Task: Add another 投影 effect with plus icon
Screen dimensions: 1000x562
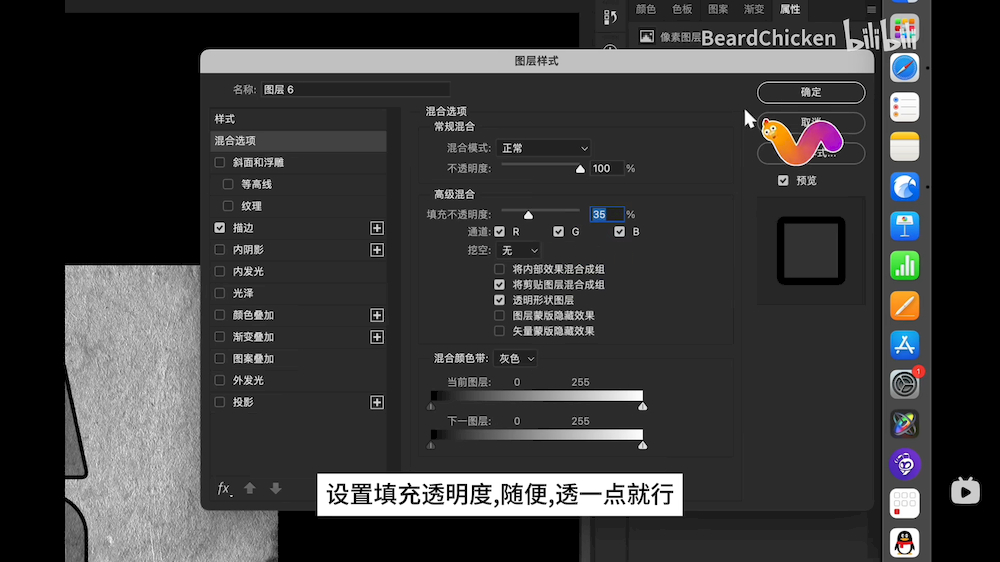Action: pyautogui.click(x=377, y=403)
